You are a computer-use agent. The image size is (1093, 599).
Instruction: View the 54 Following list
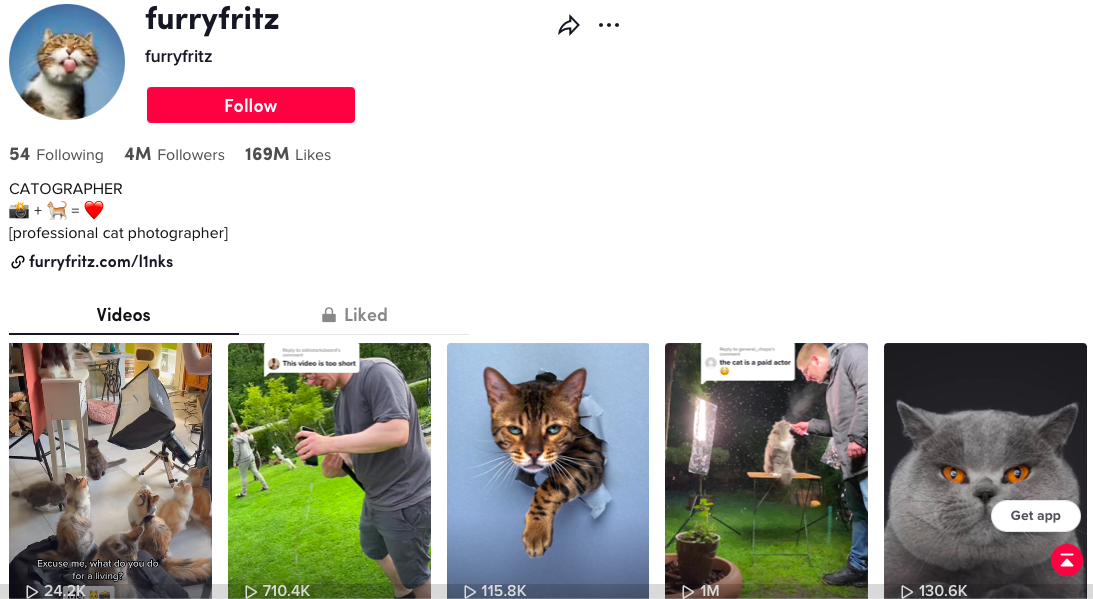(56, 155)
